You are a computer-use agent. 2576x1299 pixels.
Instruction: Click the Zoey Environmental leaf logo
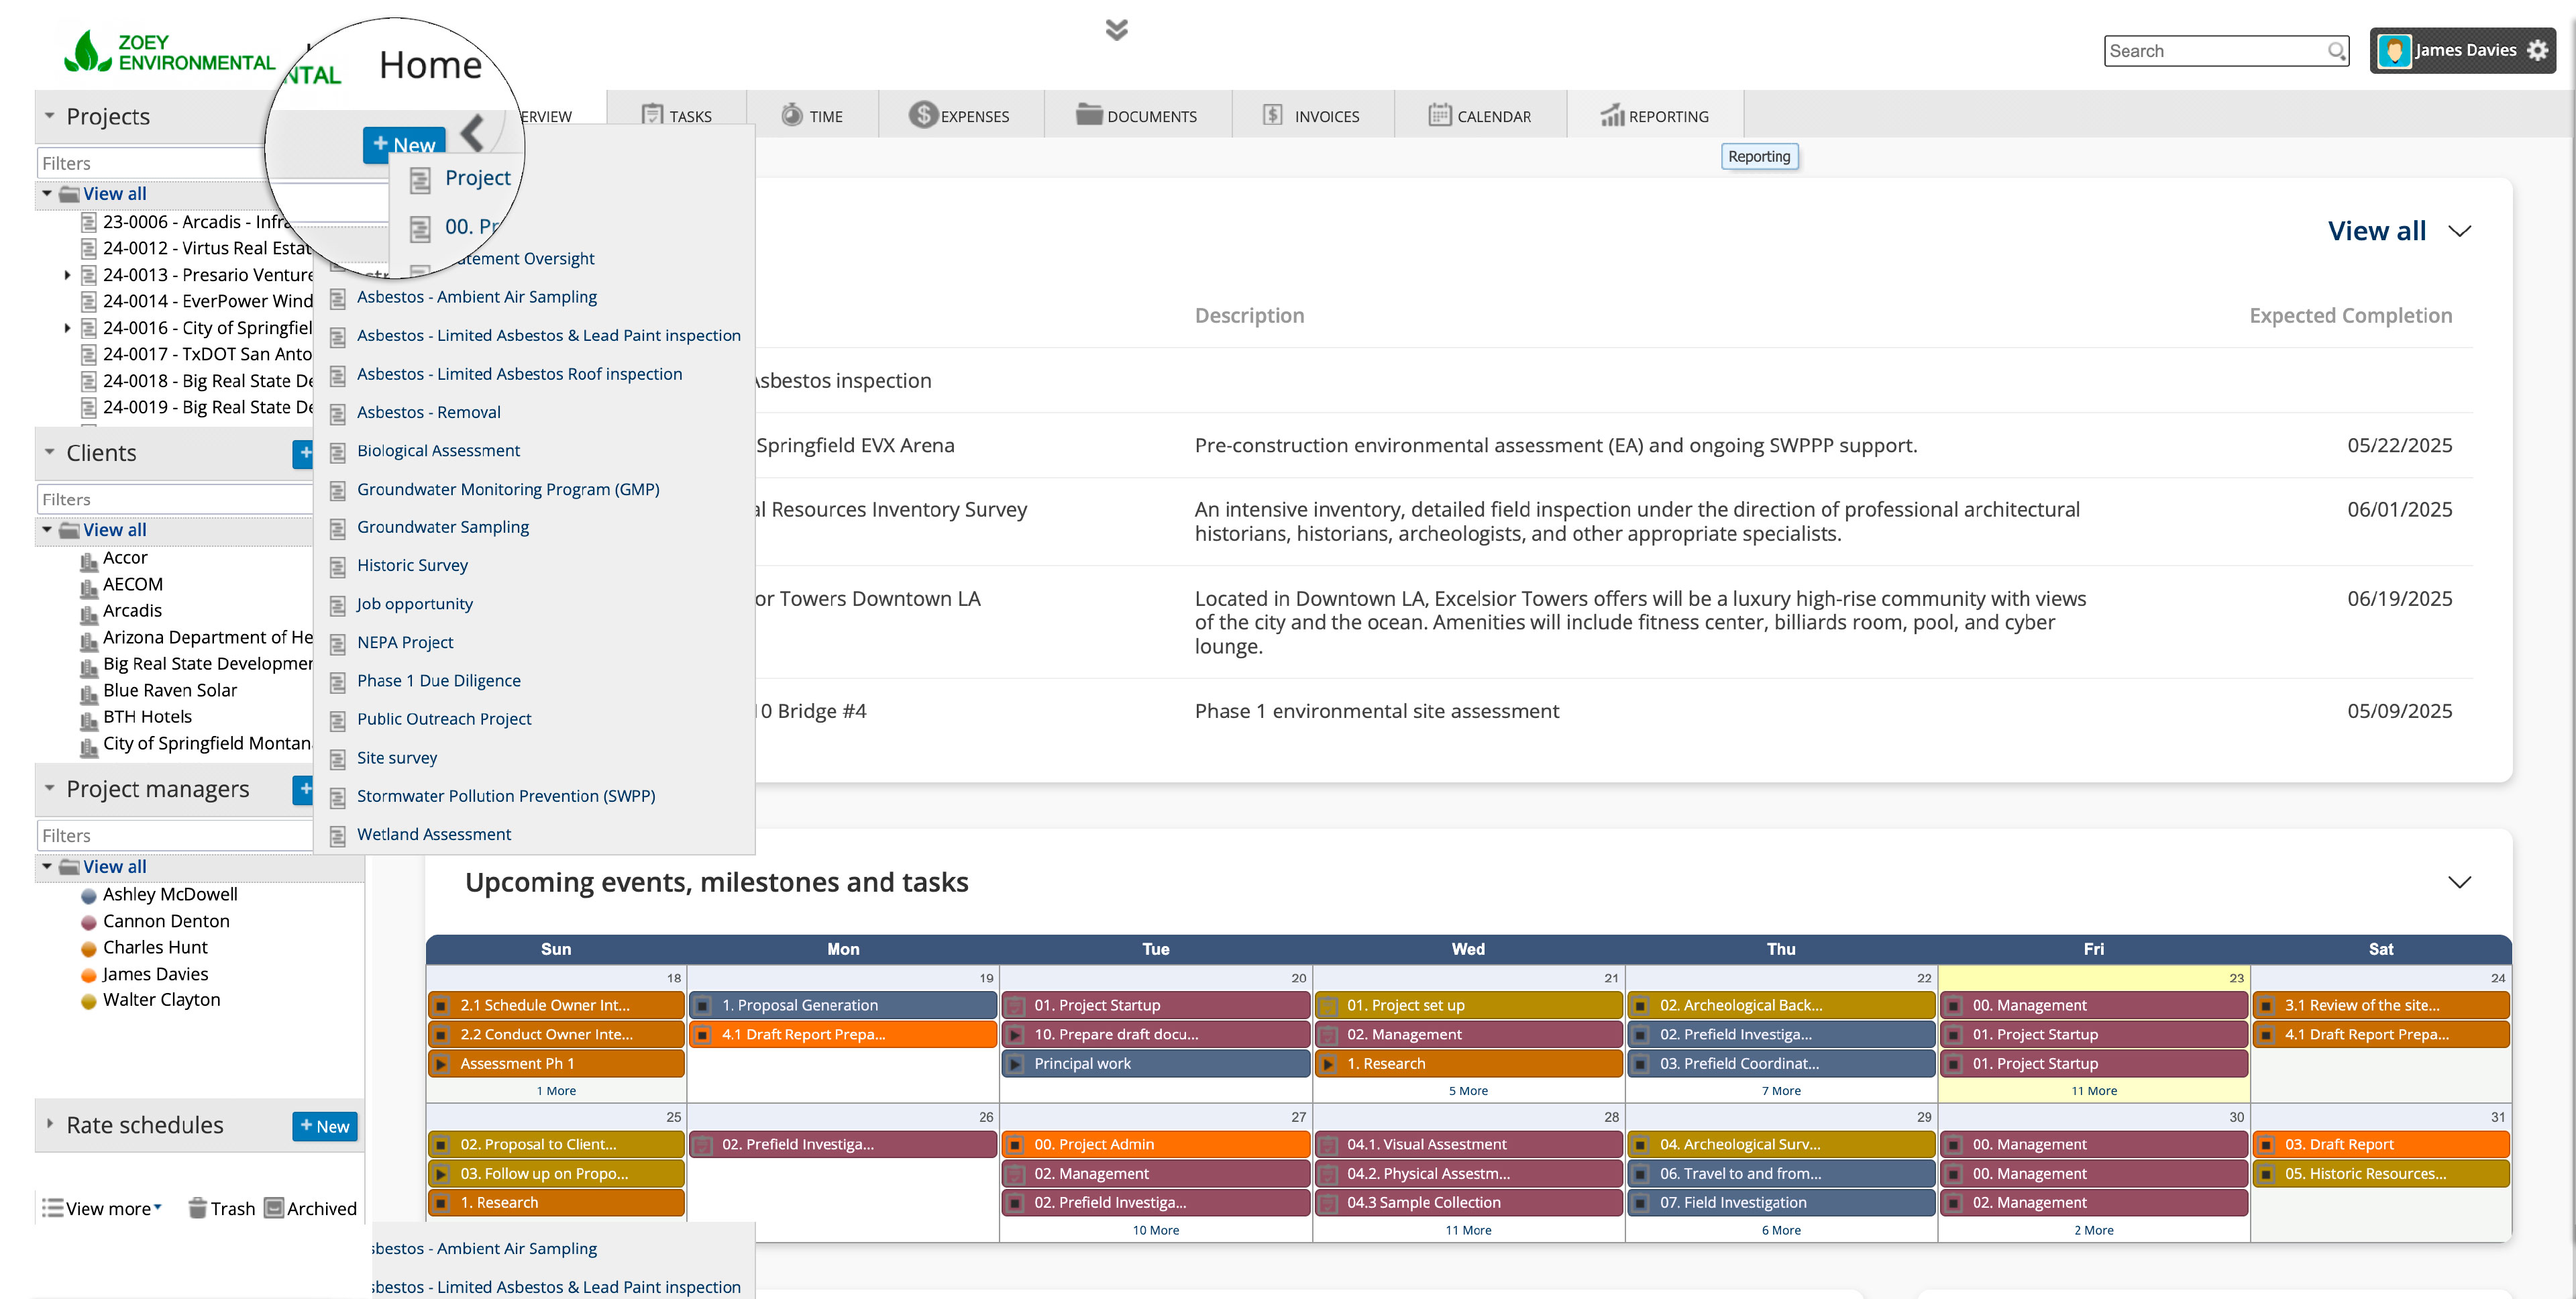87,52
